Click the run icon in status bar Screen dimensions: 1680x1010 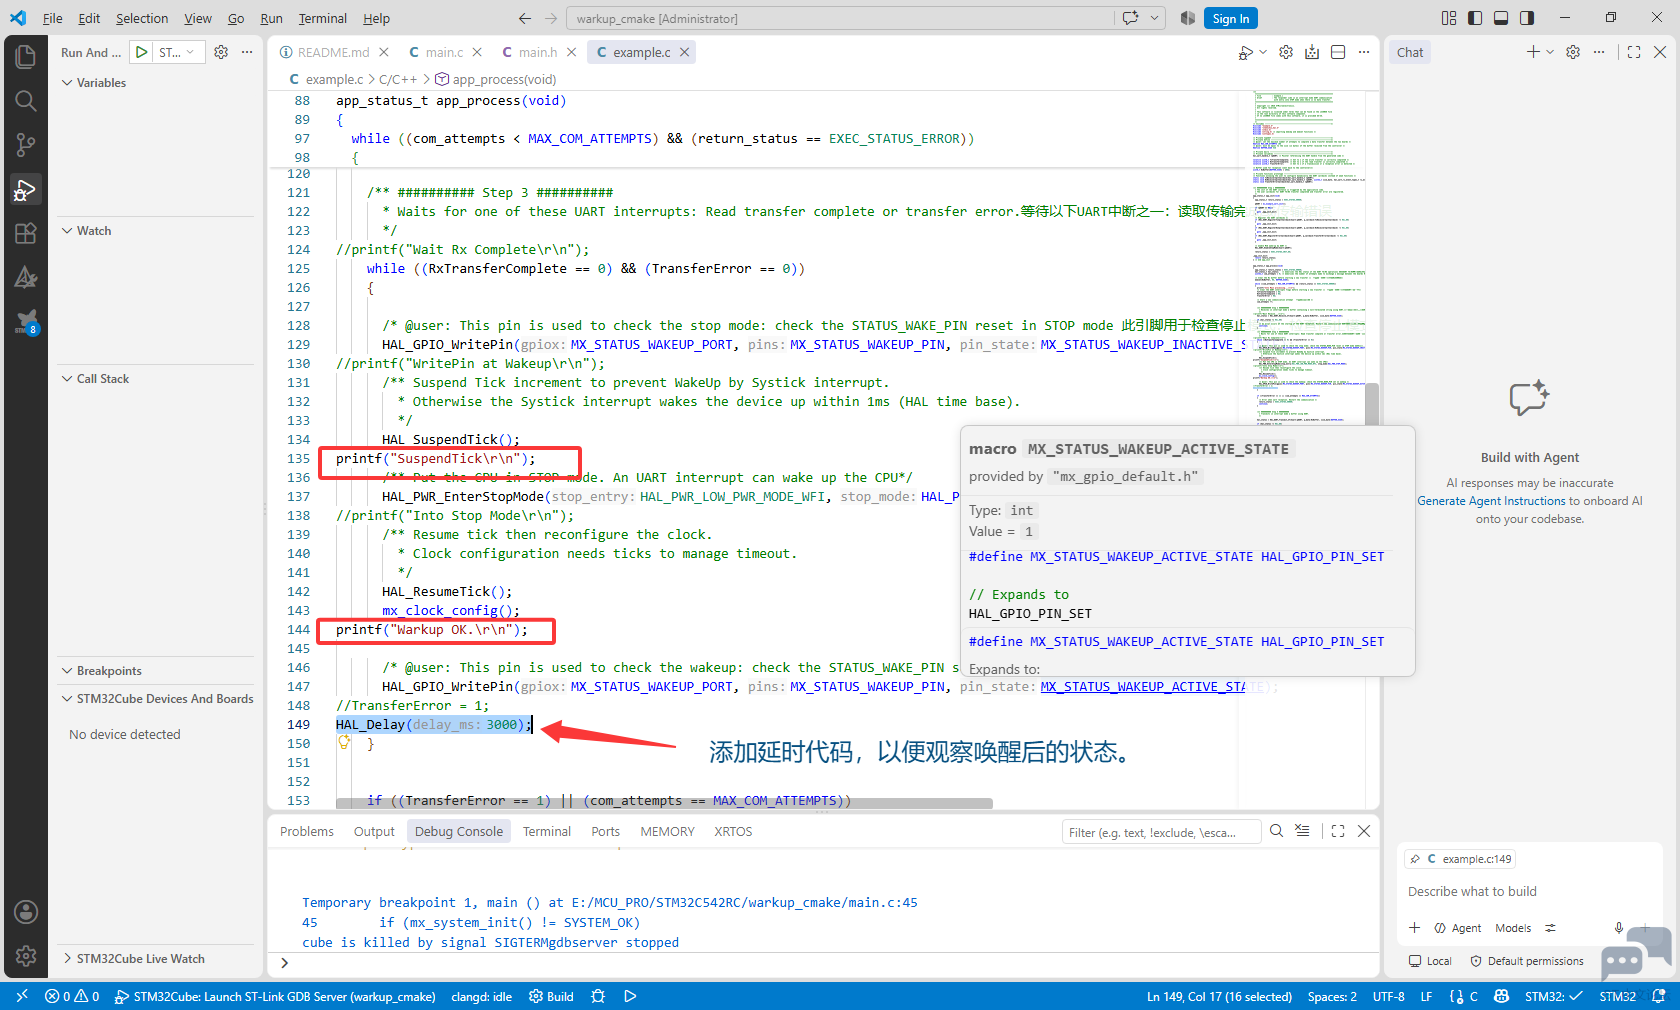(630, 996)
